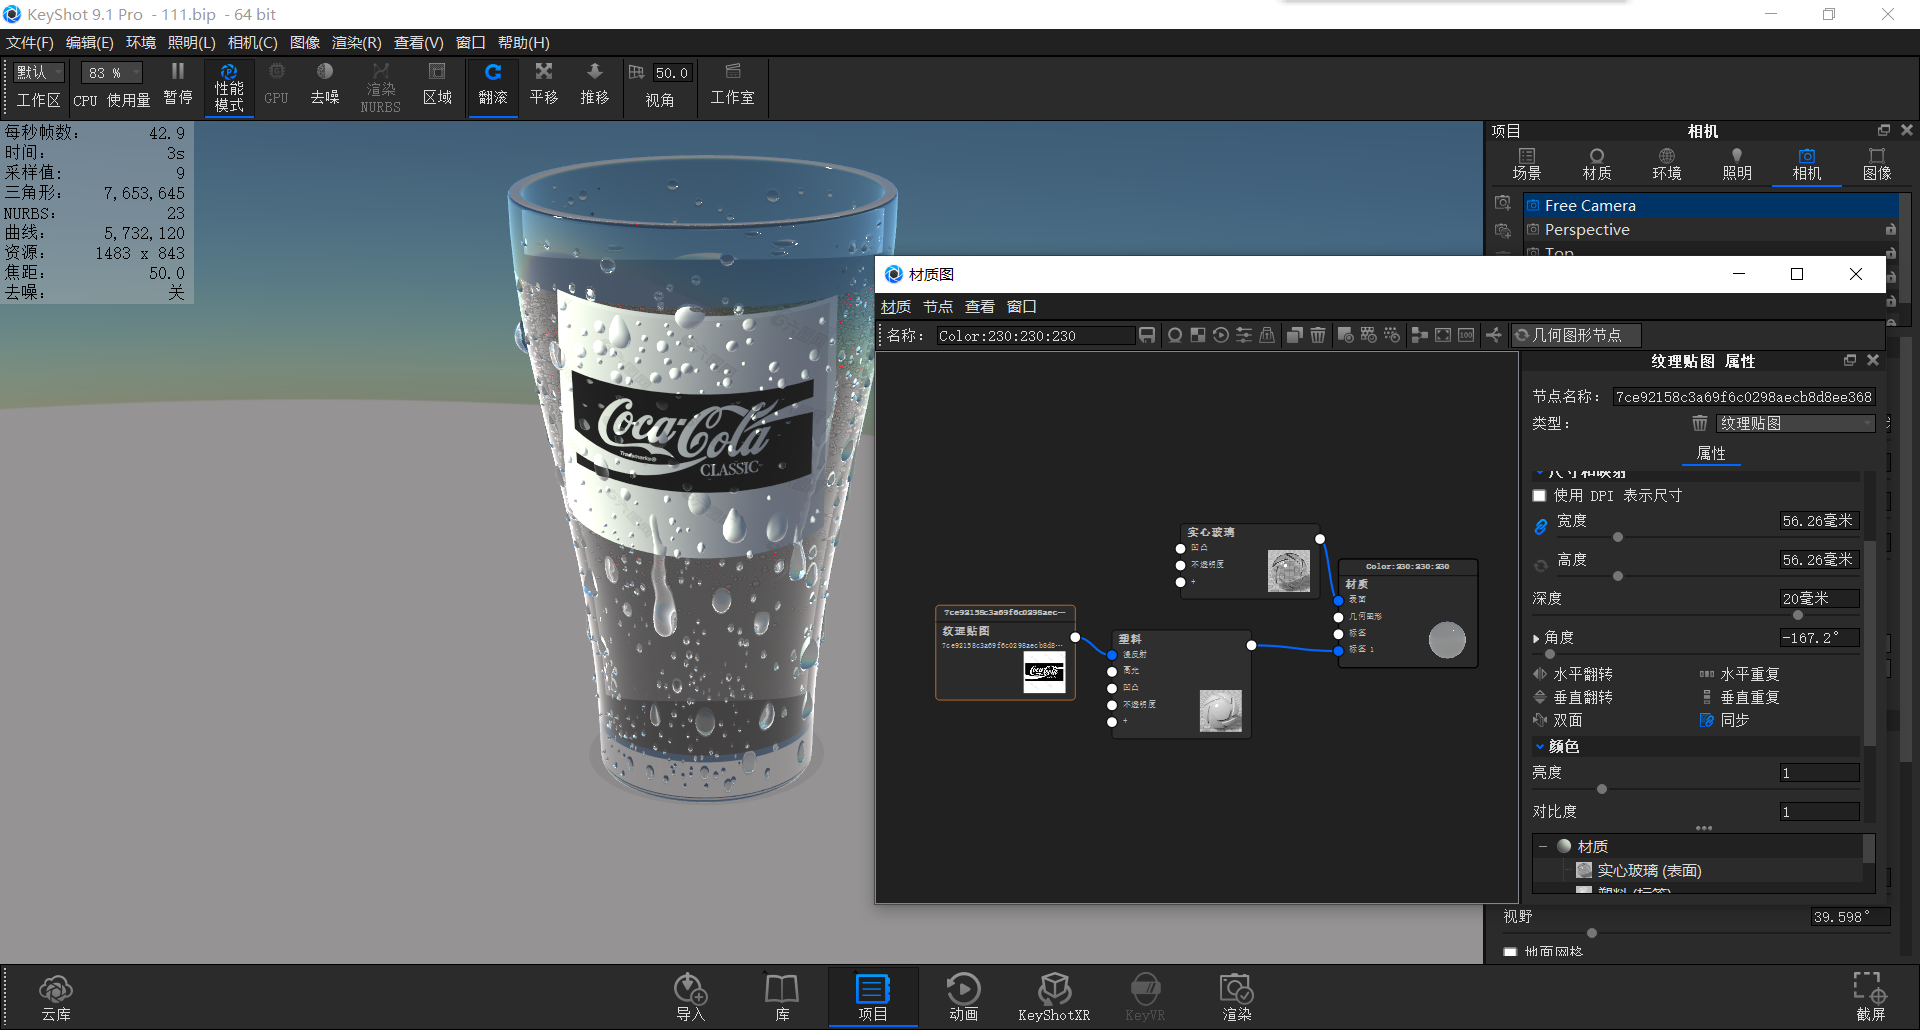
Task: Collapse the 颜色 section in texture properties
Action: (x=1540, y=746)
